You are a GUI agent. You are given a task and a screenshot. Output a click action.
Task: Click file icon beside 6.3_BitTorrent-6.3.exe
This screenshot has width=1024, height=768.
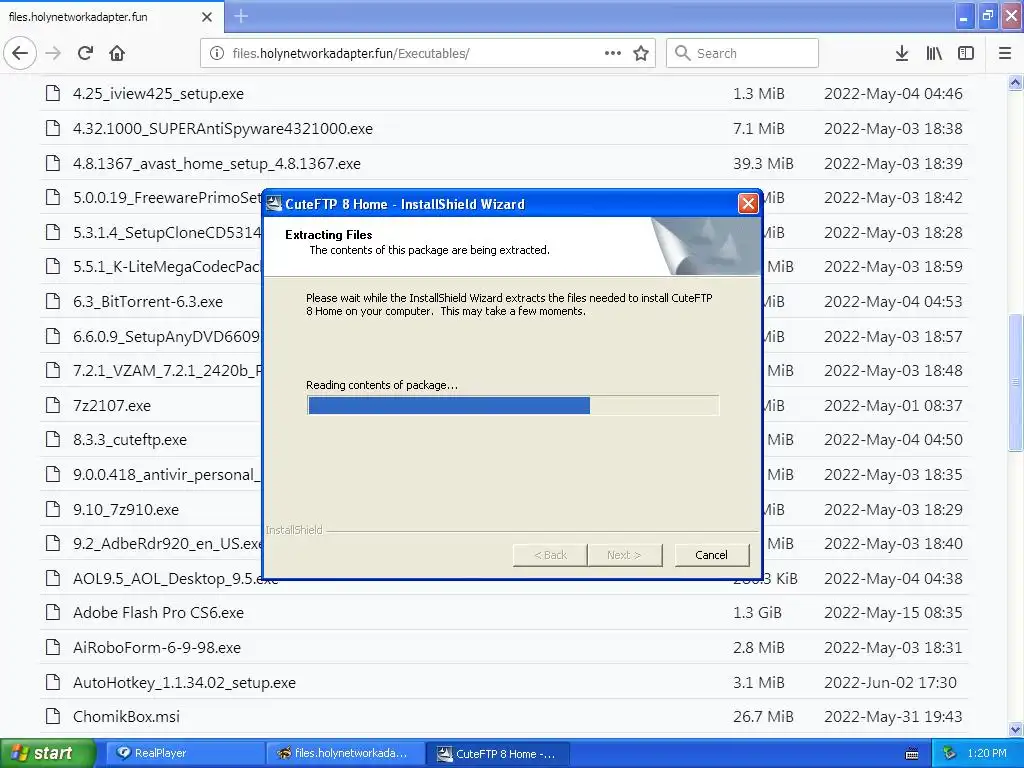click(x=53, y=301)
